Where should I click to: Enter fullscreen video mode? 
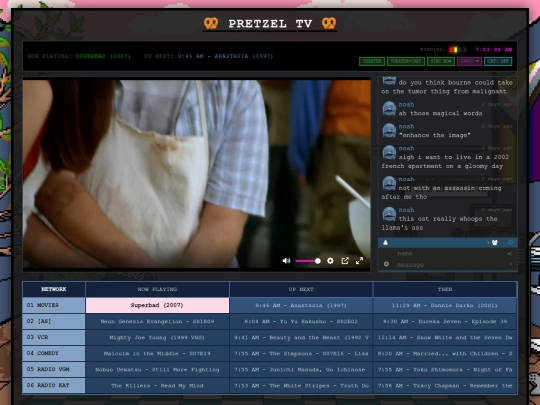359,261
